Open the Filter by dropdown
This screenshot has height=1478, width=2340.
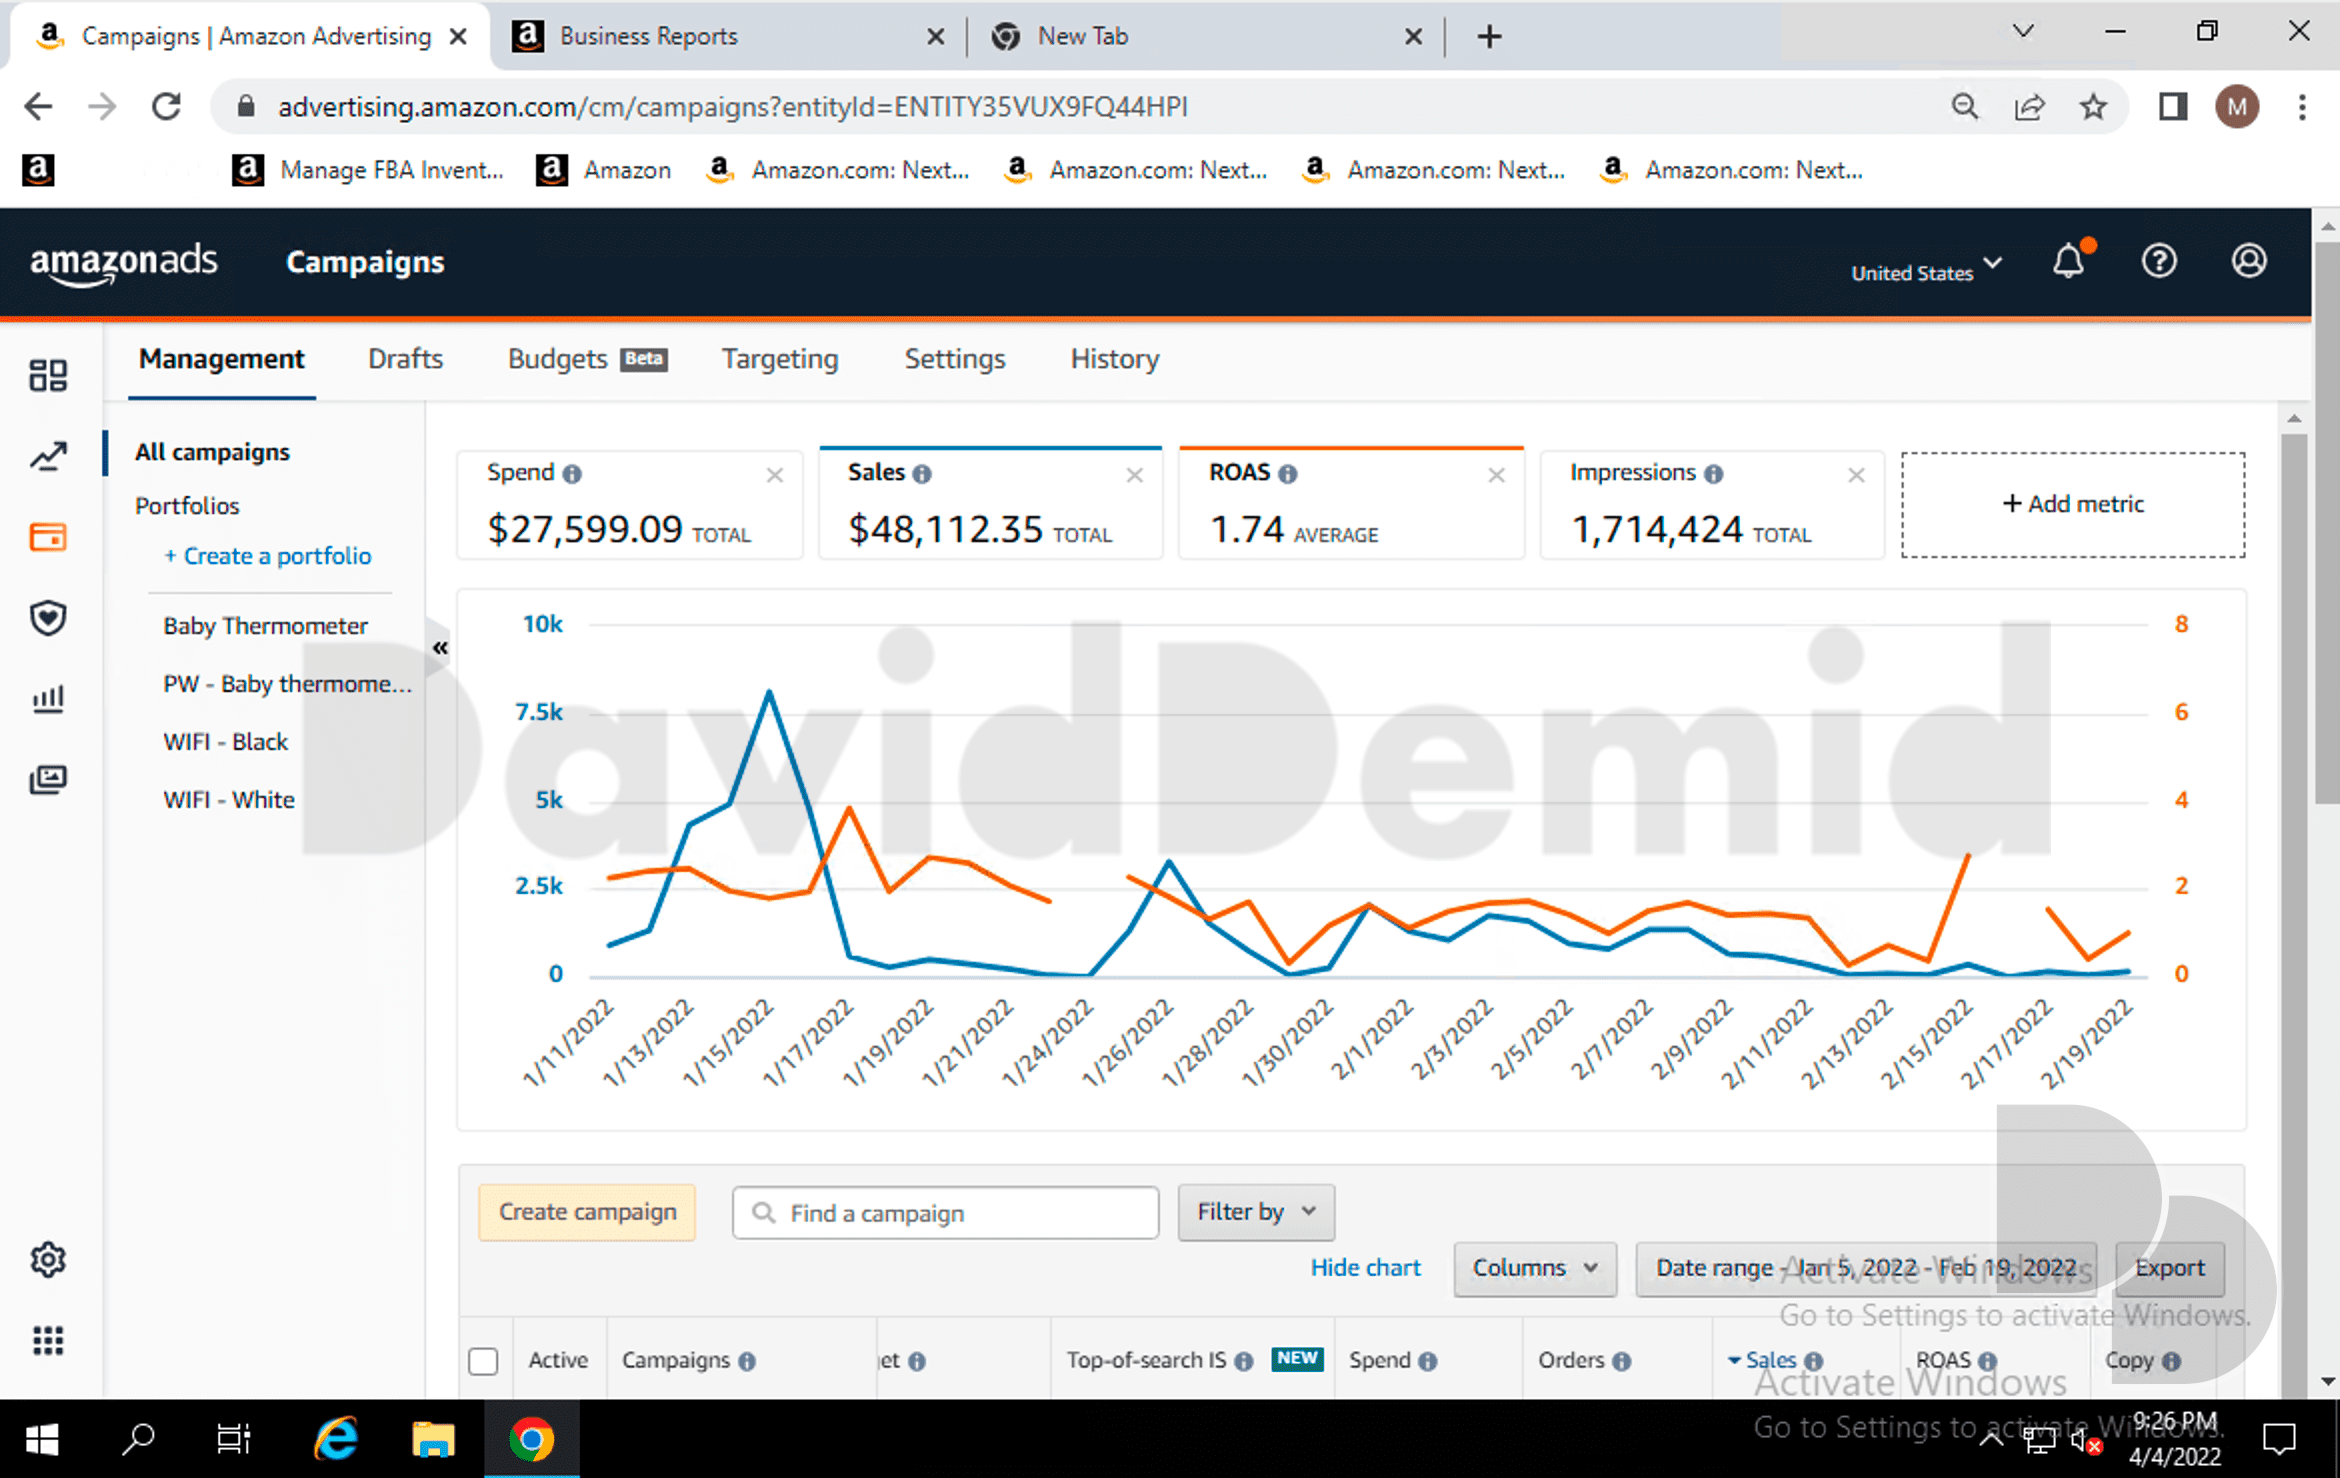(1256, 1212)
